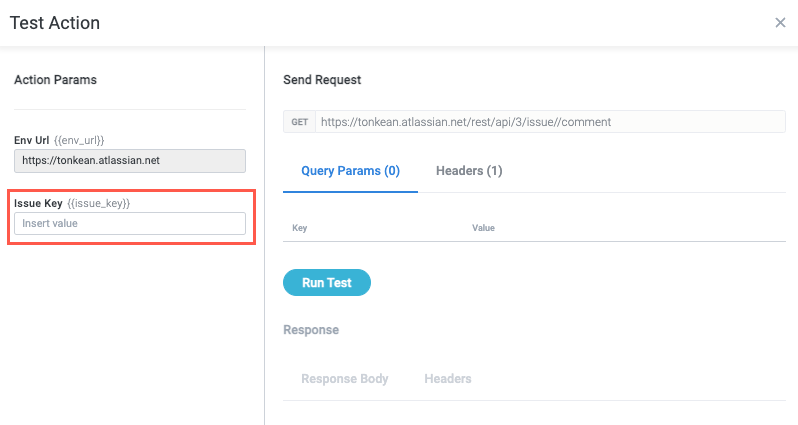Click the Test Action dialog title
The image size is (798, 425).
coord(55,22)
